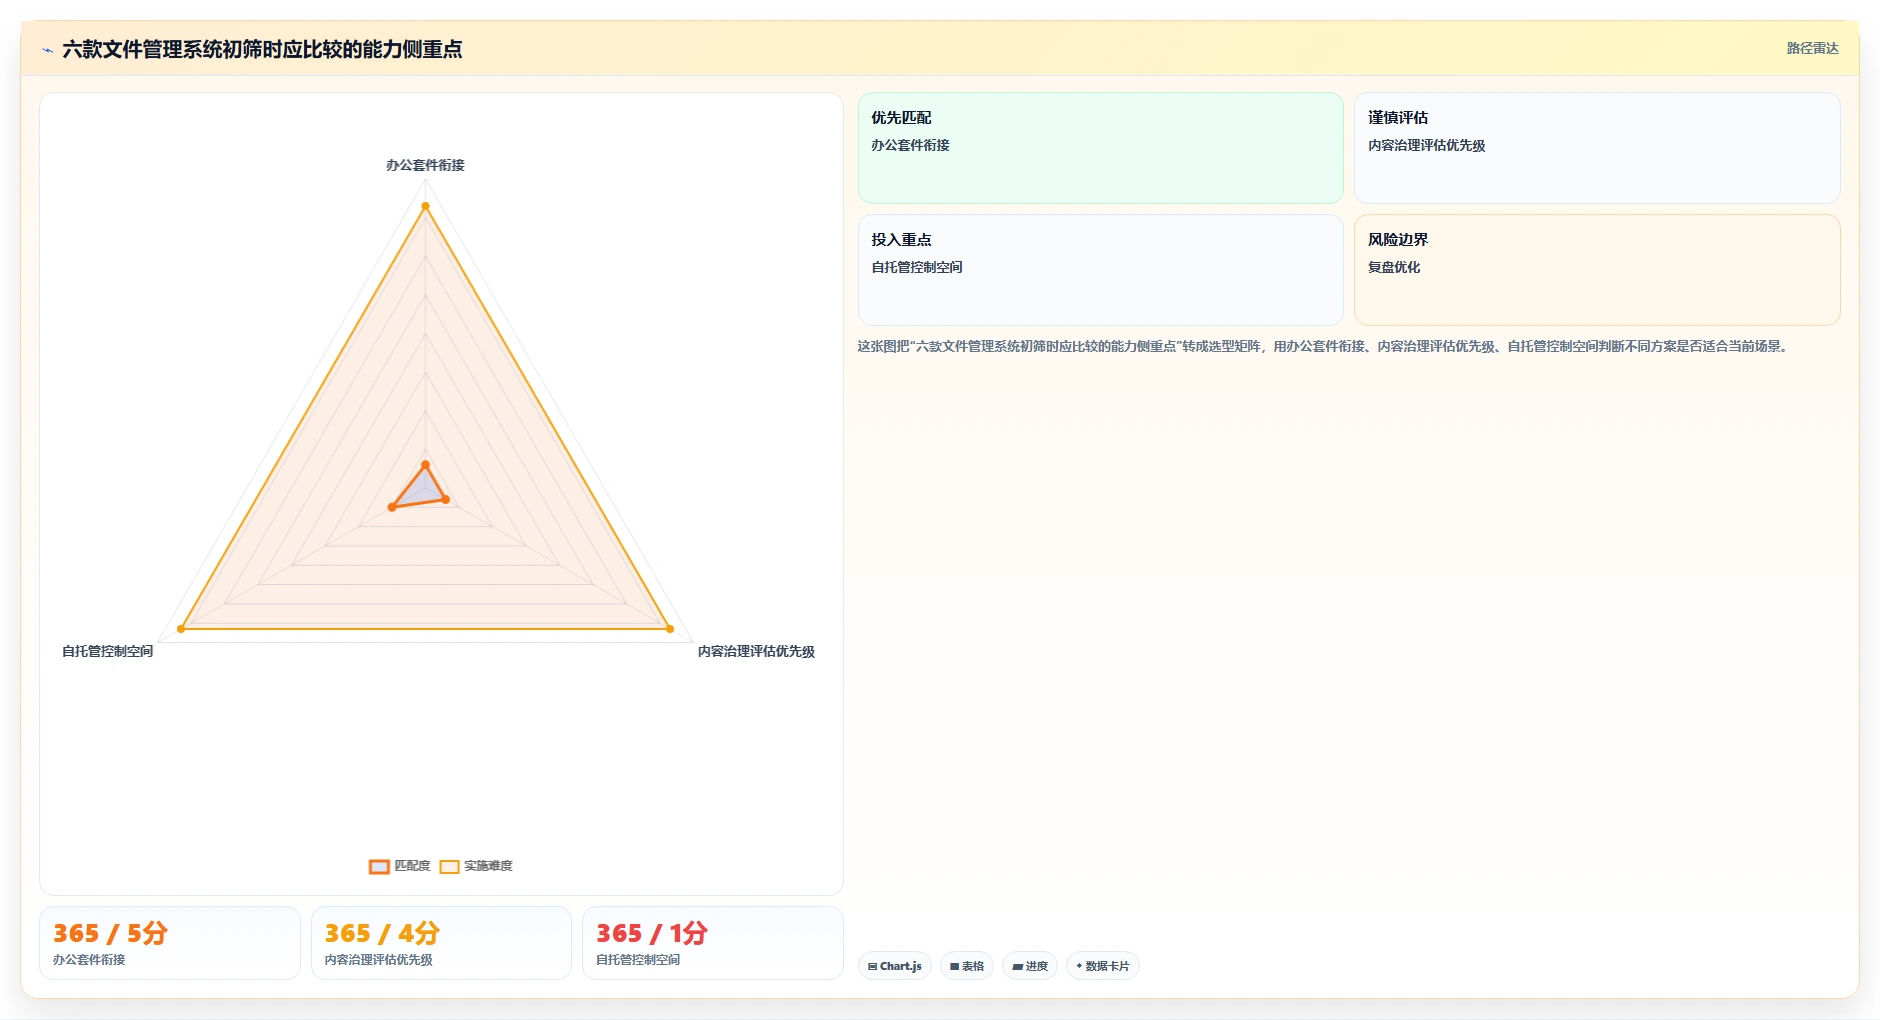
Task: Click the small icon left of the page title
Action: coord(47,50)
